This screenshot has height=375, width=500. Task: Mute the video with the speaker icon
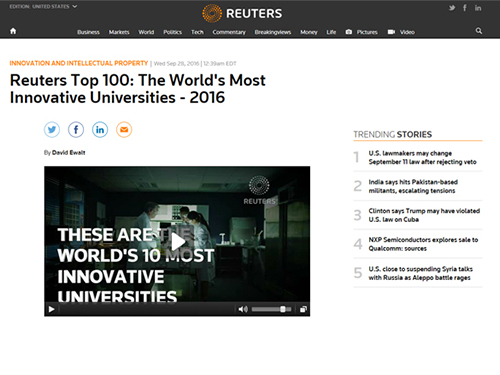tap(243, 309)
